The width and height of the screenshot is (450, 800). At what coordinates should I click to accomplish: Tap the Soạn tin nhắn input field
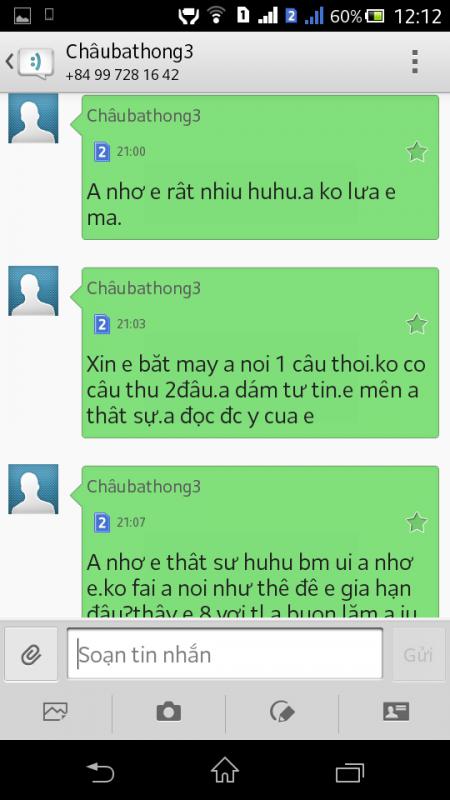[224, 654]
